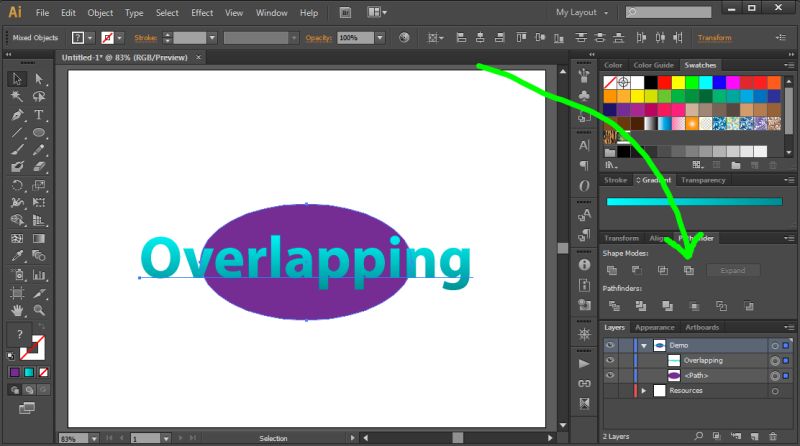Click the Trim pathfinder icon
The height and width of the screenshot is (446, 800).
click(x=641, y=306)
